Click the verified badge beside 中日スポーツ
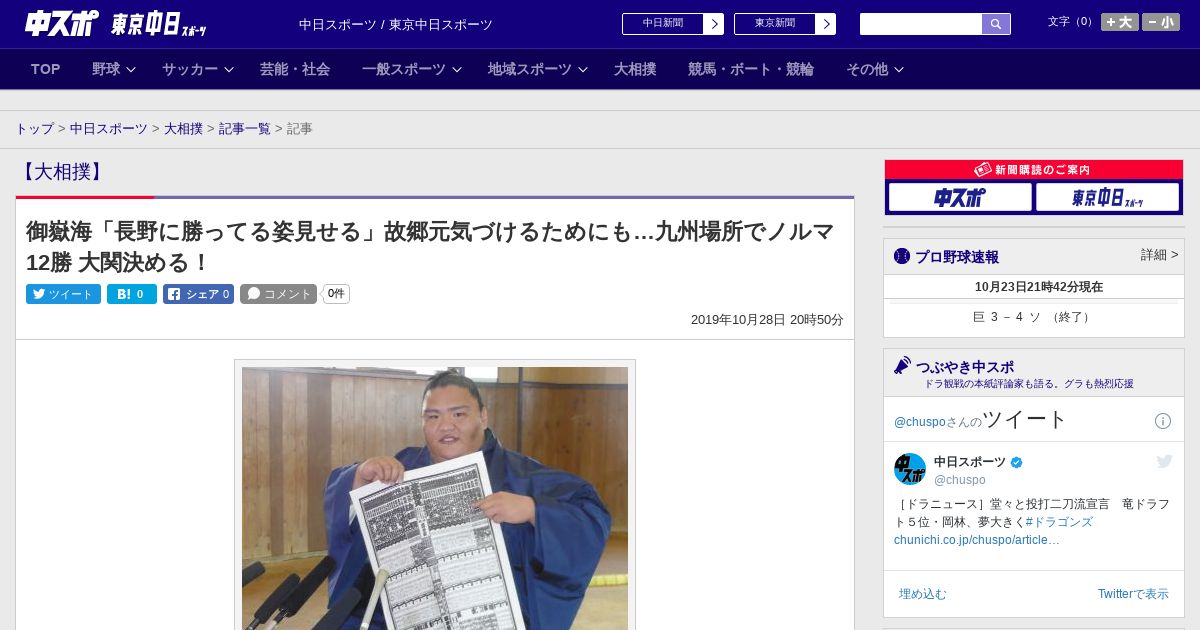Image resolution: width=1200 pixels, height=630 pixels. pyautogui.click(x=1017, y=462)
